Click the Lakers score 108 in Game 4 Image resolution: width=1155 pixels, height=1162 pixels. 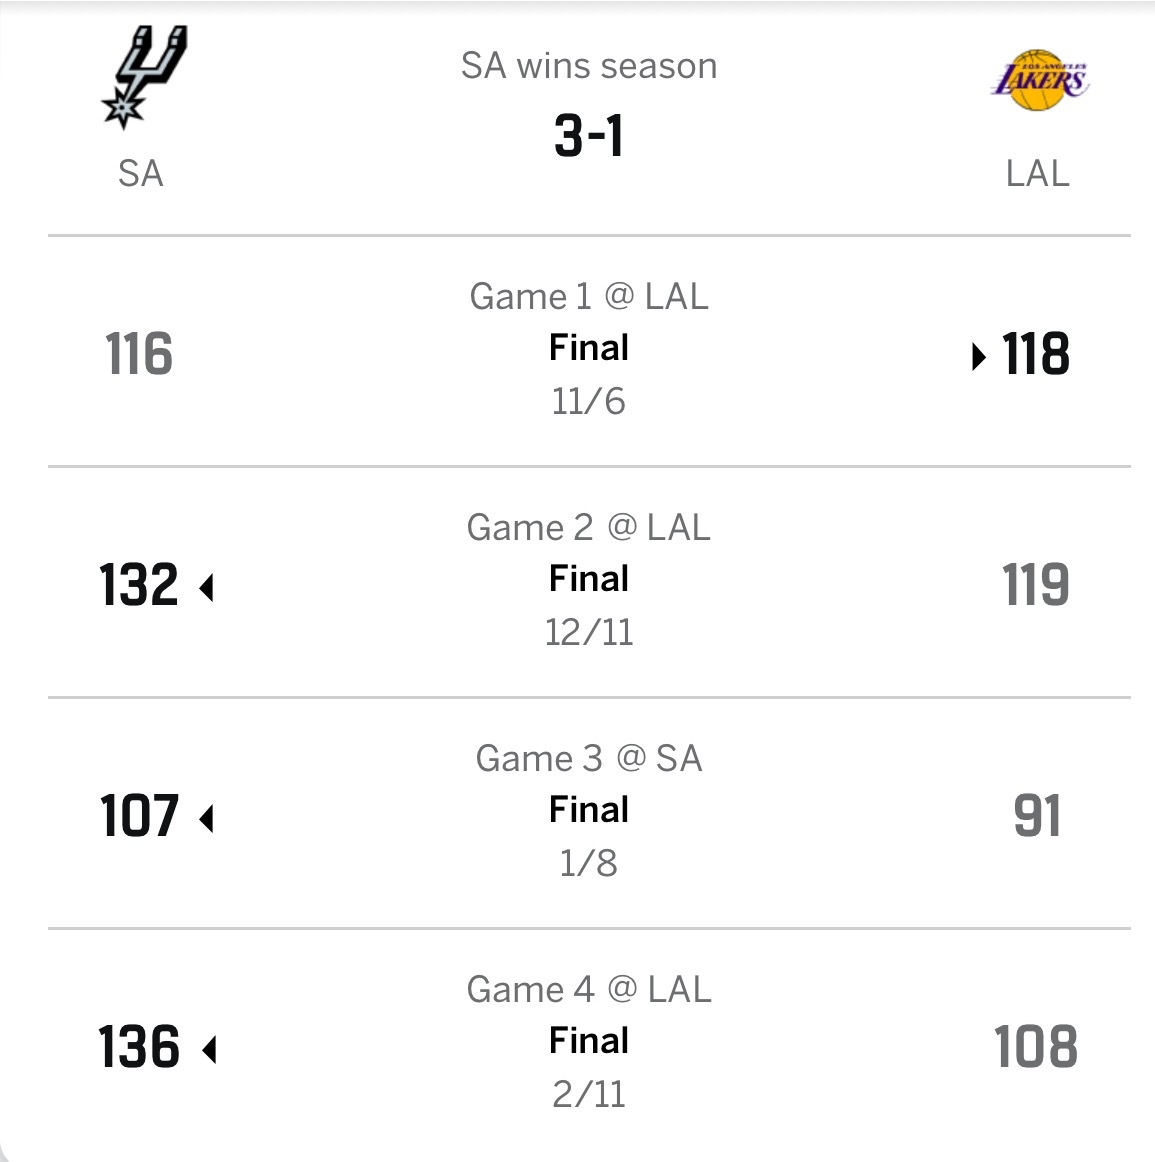click(x=1036, y=1048)
